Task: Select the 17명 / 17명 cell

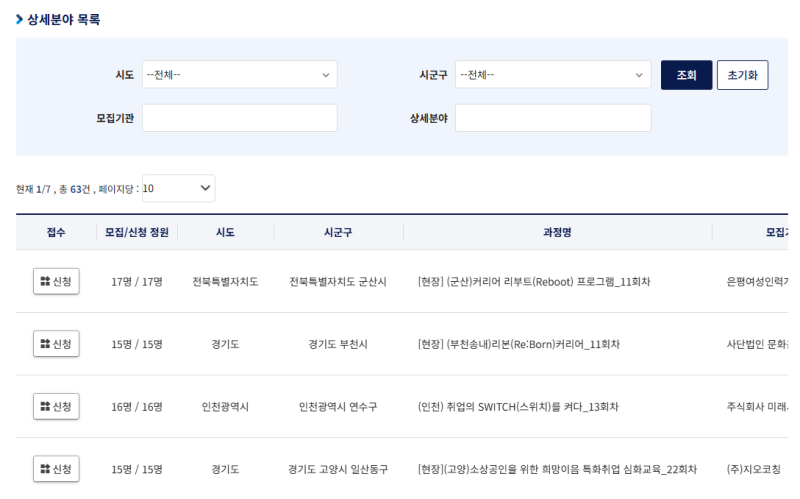Action: click(x=137, y=282)
